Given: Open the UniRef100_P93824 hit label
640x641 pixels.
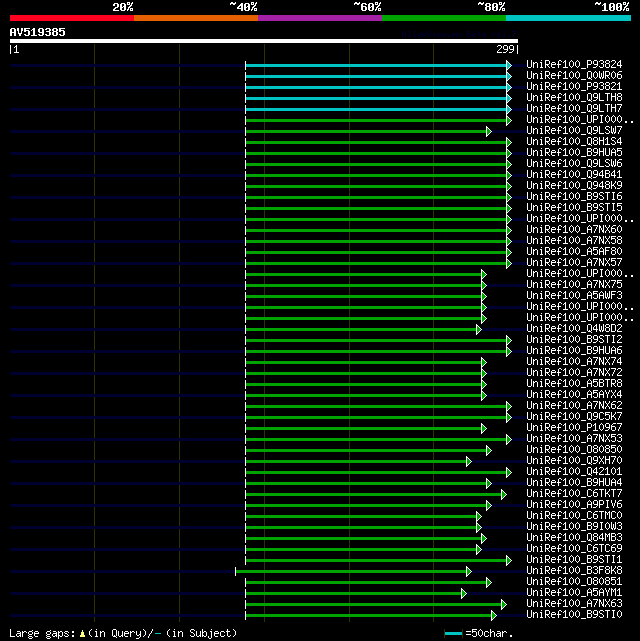Looking at the screenshot, I should coord(574,65).
